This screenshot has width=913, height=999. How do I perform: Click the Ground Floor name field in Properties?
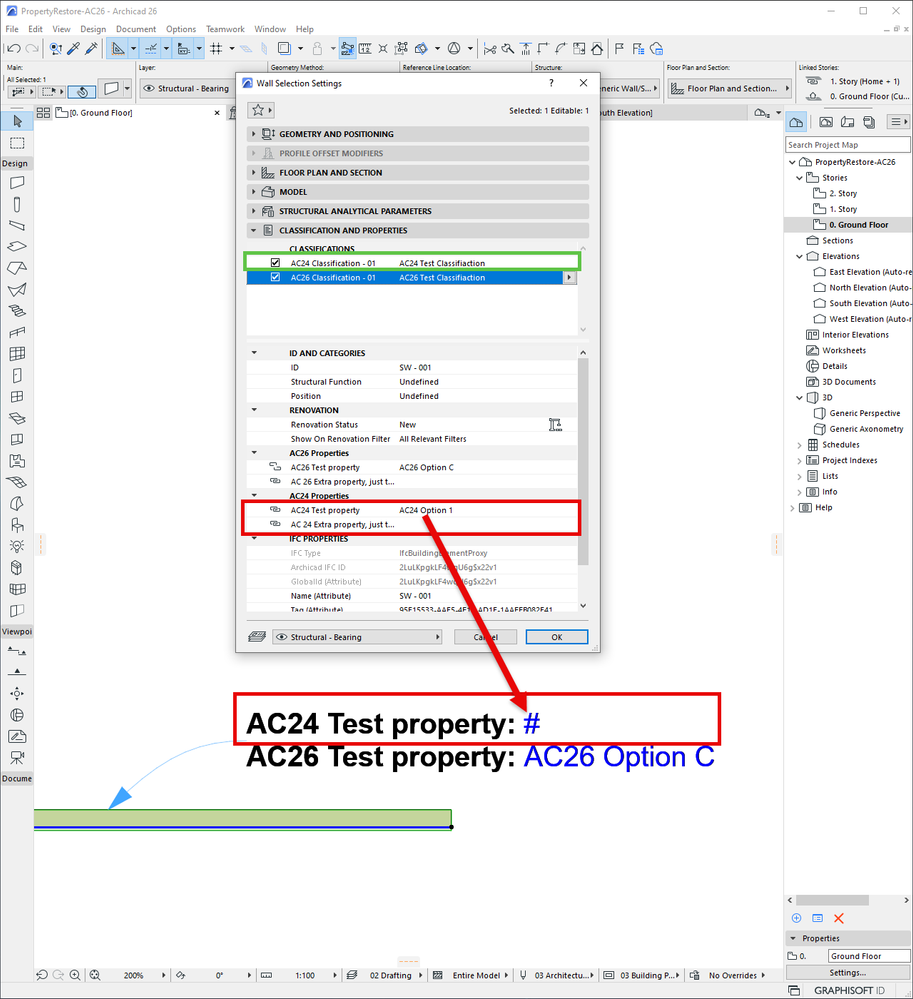(x=869, y=956)
